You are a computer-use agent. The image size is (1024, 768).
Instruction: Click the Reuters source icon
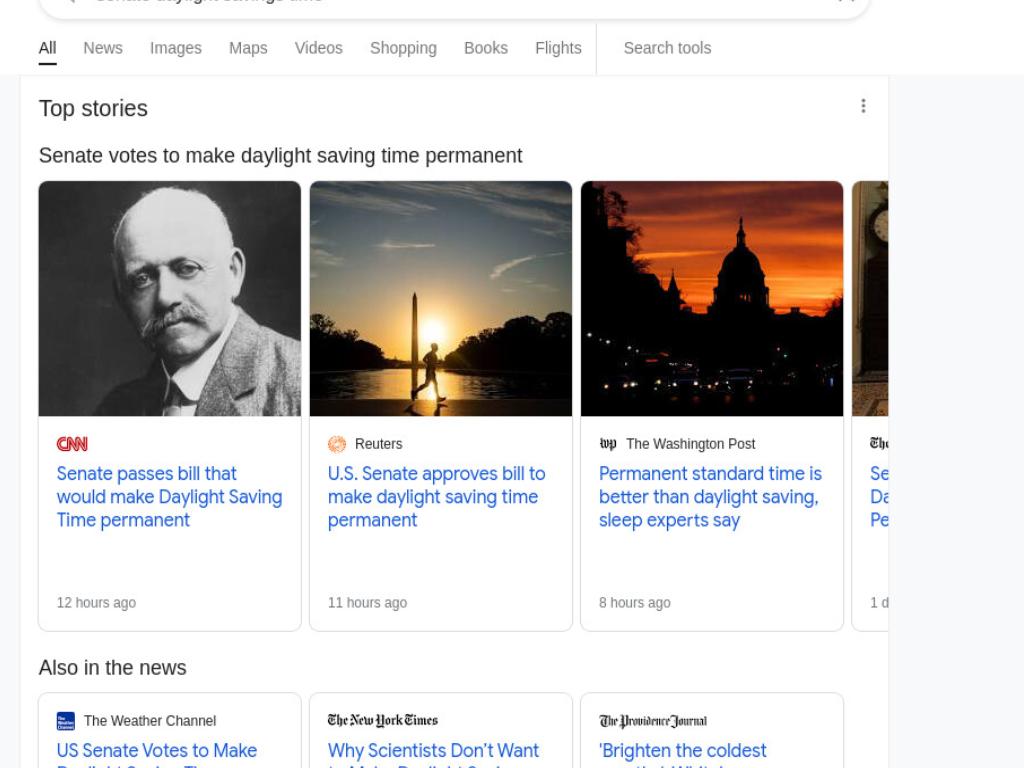pyautogui.click(x=336, y=444)
